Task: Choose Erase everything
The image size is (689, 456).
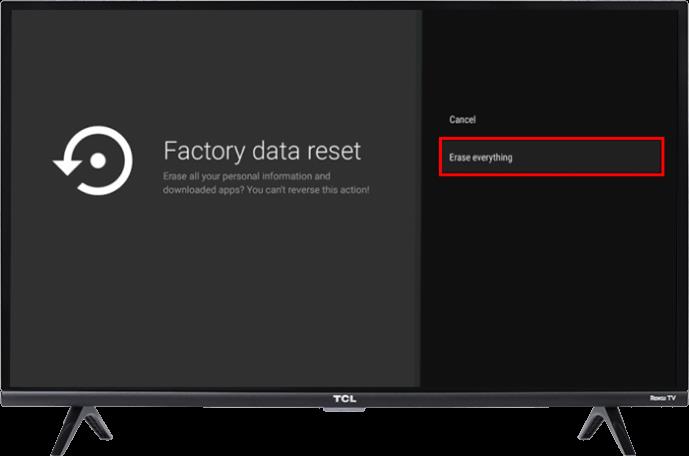Action: 551,157
